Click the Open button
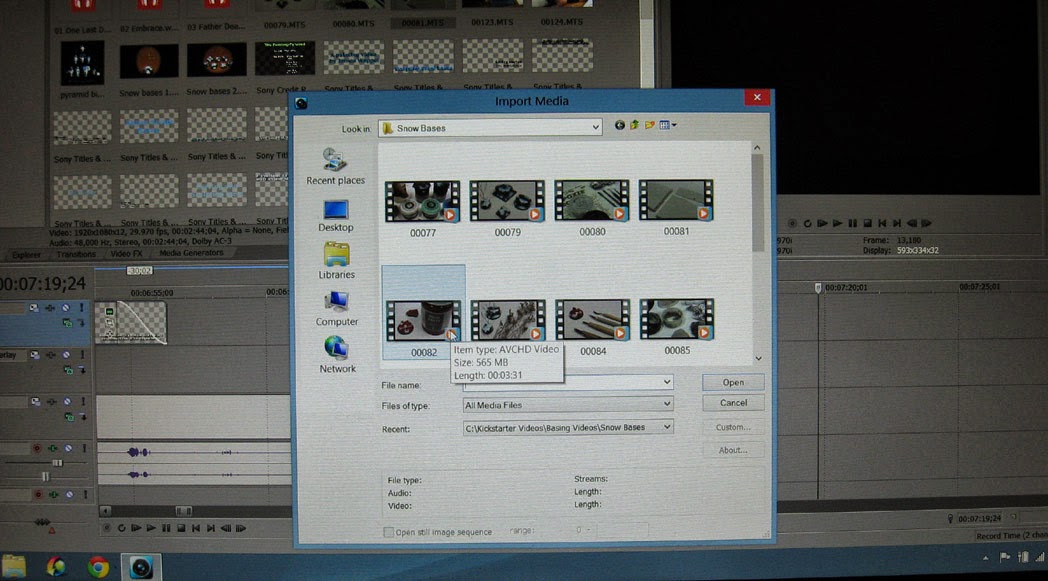Screen dimensions: 1048x581 click(x=733, y=382)
